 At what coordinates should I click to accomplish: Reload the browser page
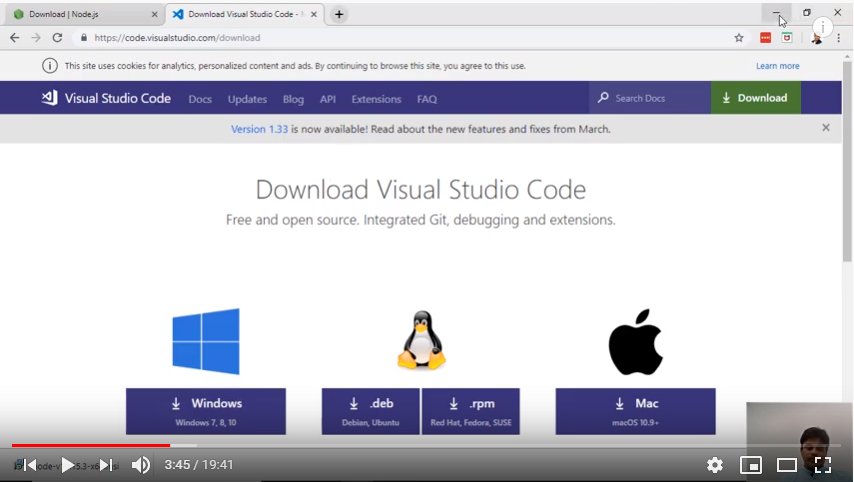click(57, 38)
